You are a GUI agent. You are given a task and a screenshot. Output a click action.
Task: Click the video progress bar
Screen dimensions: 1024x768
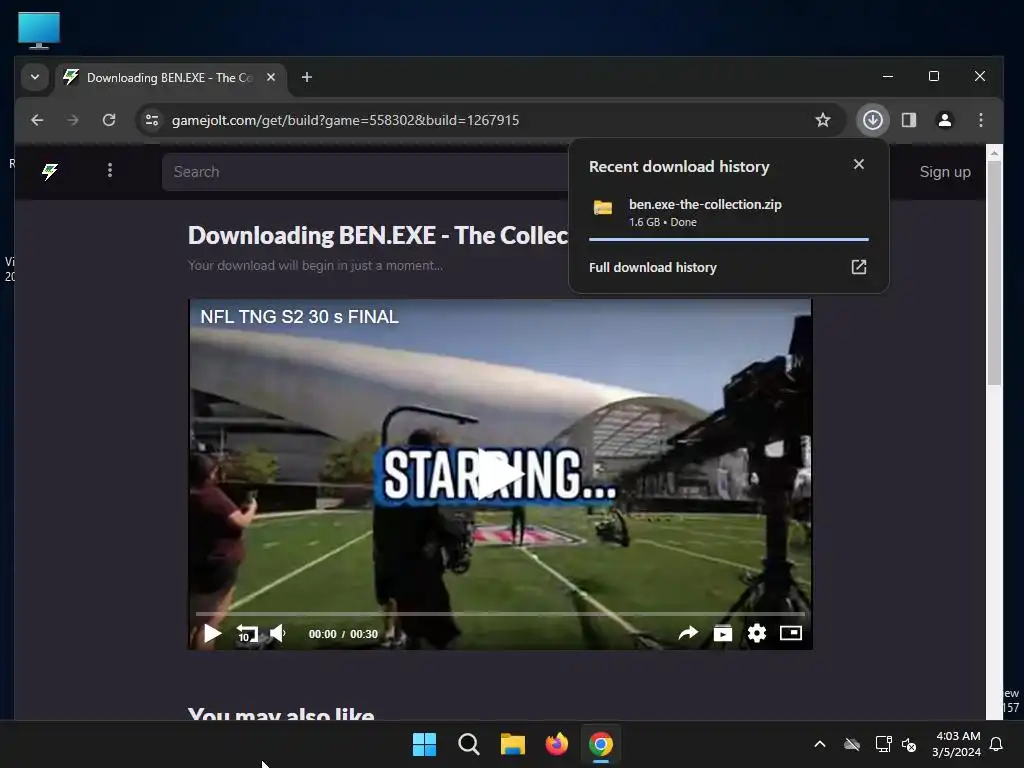click(500, 614)
